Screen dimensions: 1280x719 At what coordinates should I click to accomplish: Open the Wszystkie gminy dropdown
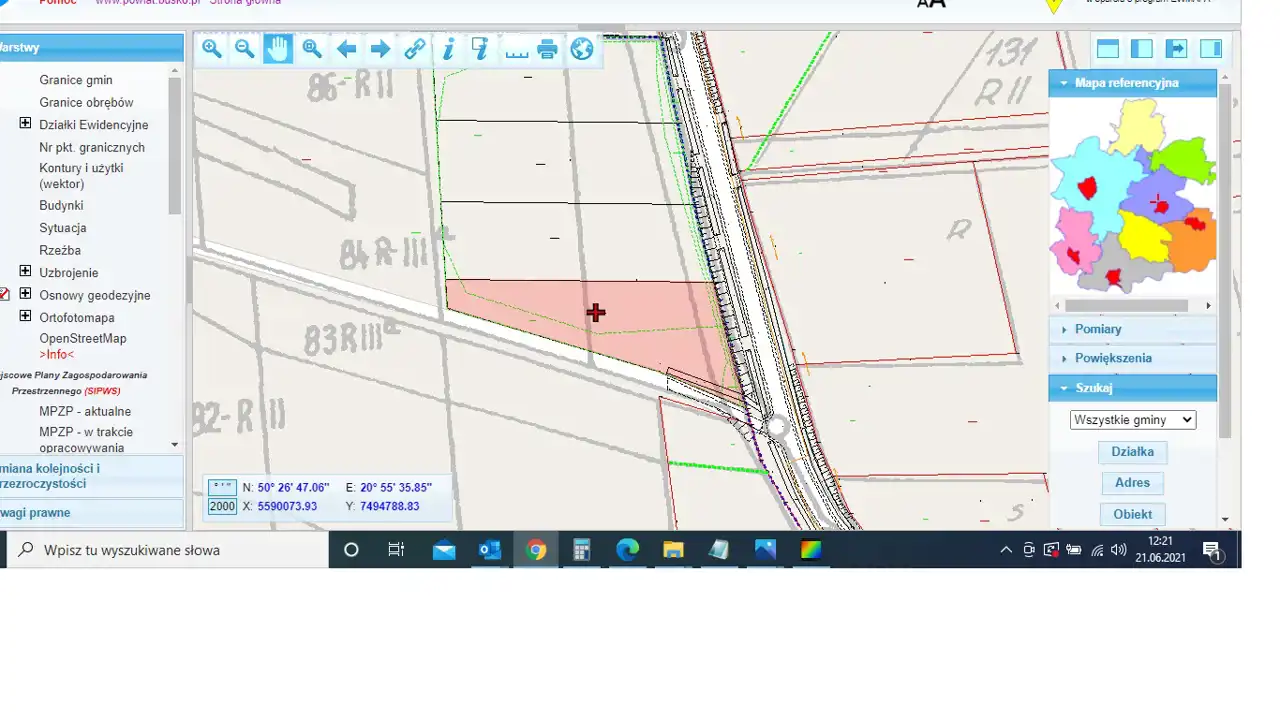[1132, 420]
